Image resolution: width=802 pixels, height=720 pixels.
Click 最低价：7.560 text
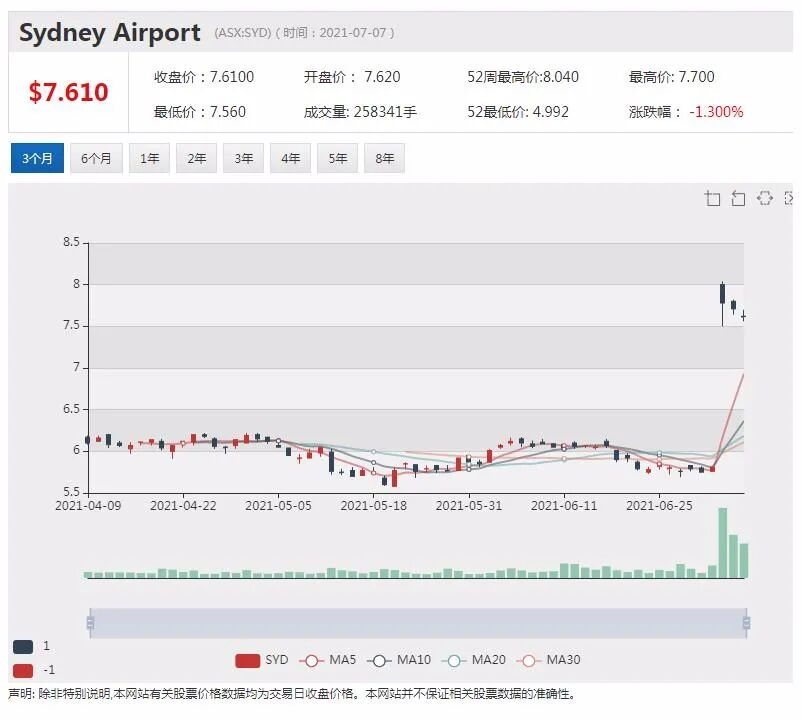coord(199,112)
